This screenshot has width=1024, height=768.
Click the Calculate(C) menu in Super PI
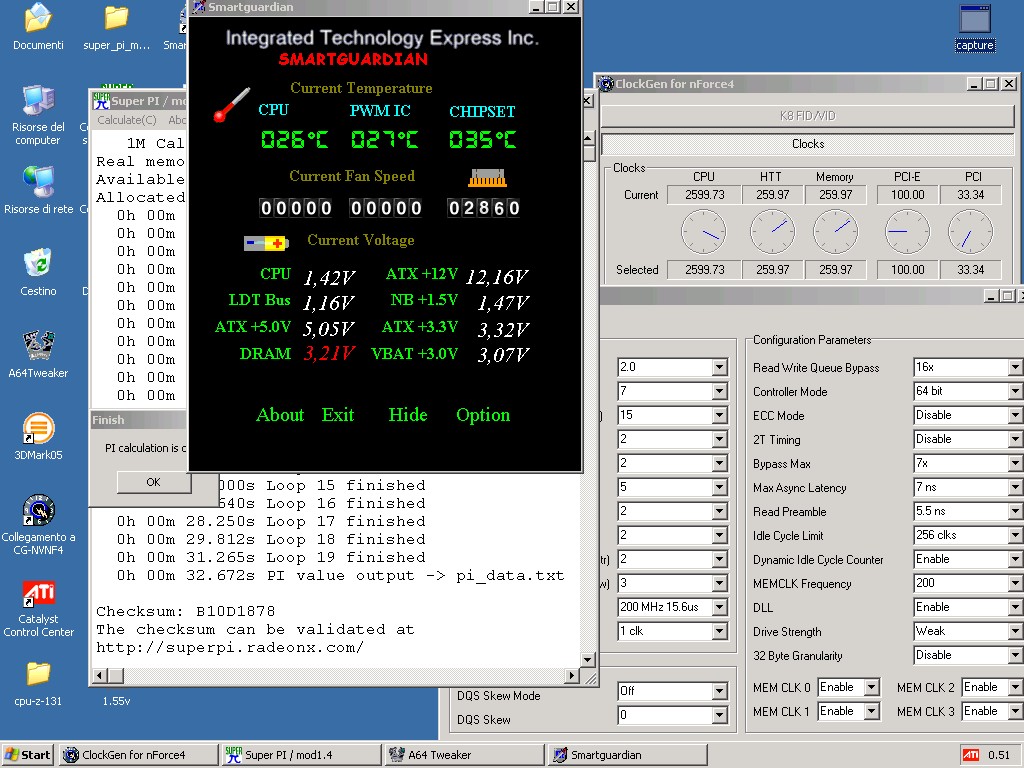click(x=126, y=120)
